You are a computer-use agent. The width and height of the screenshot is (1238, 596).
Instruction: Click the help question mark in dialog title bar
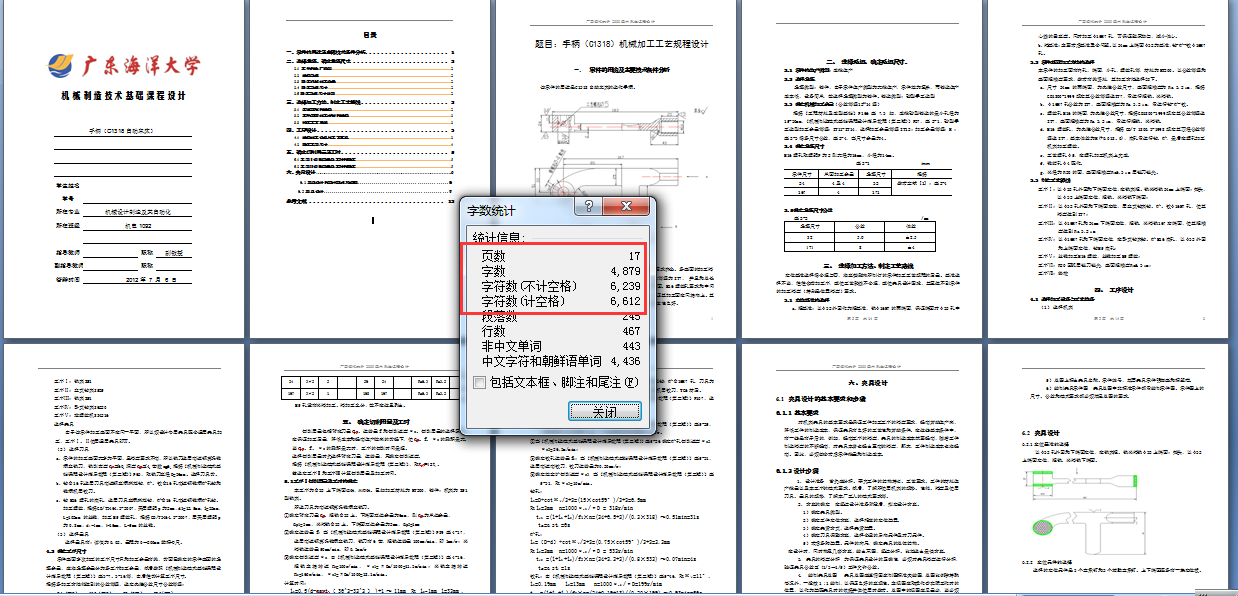point(591,207)
